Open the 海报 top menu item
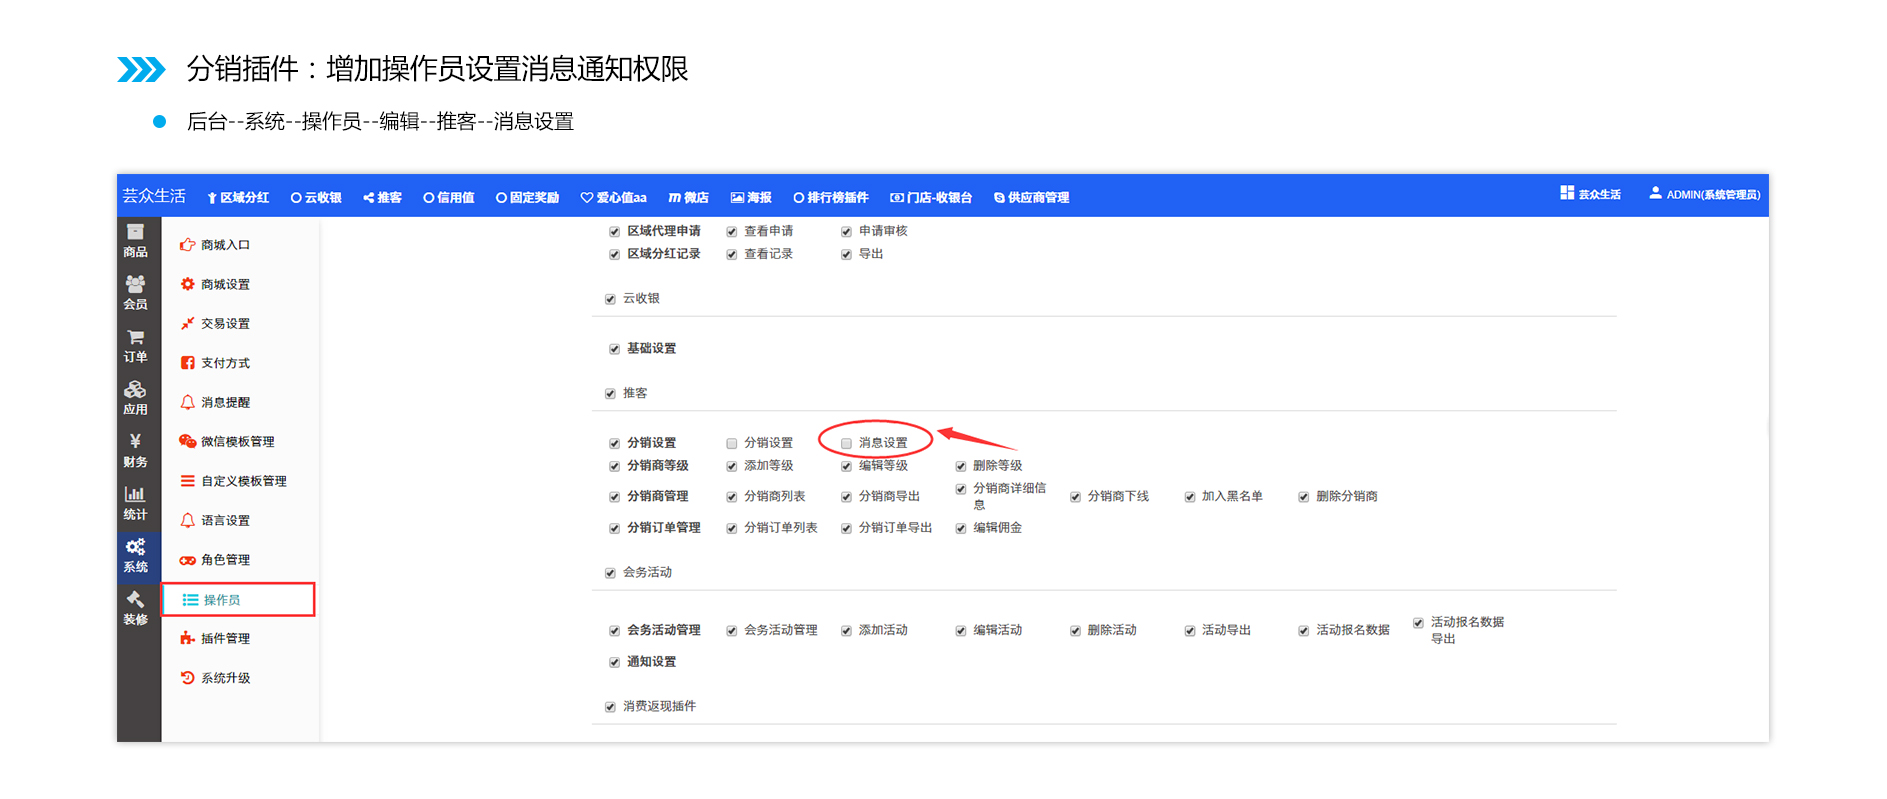The height and width of the screenshot is (799, 1887). [x=751, y=198]
